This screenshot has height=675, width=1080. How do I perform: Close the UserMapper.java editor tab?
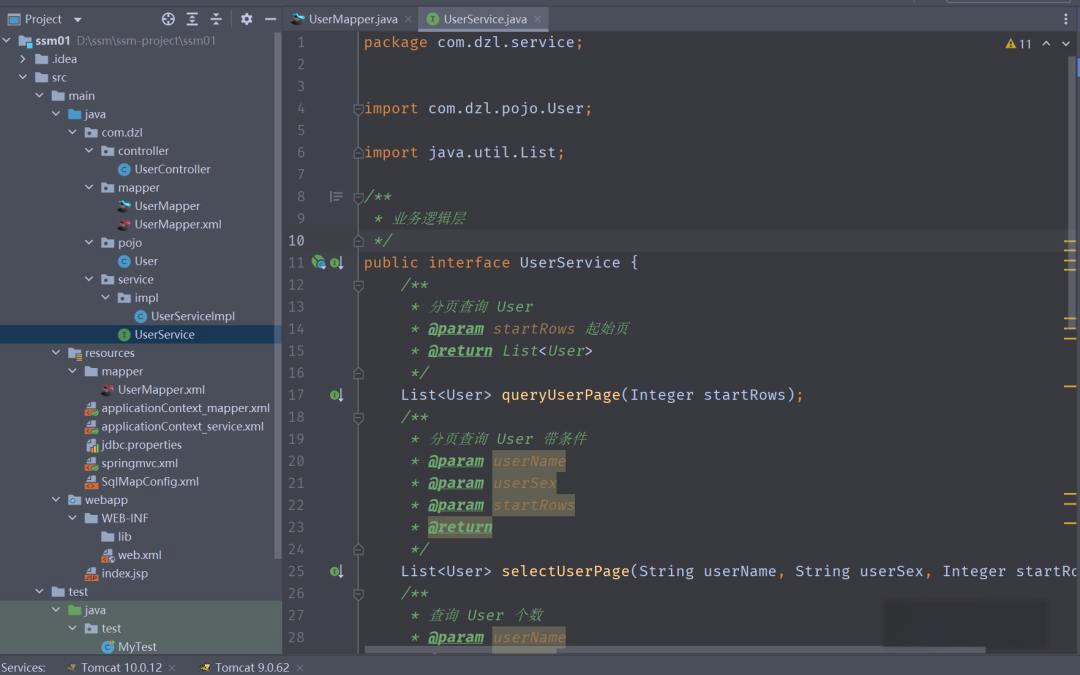pos(408,19)
